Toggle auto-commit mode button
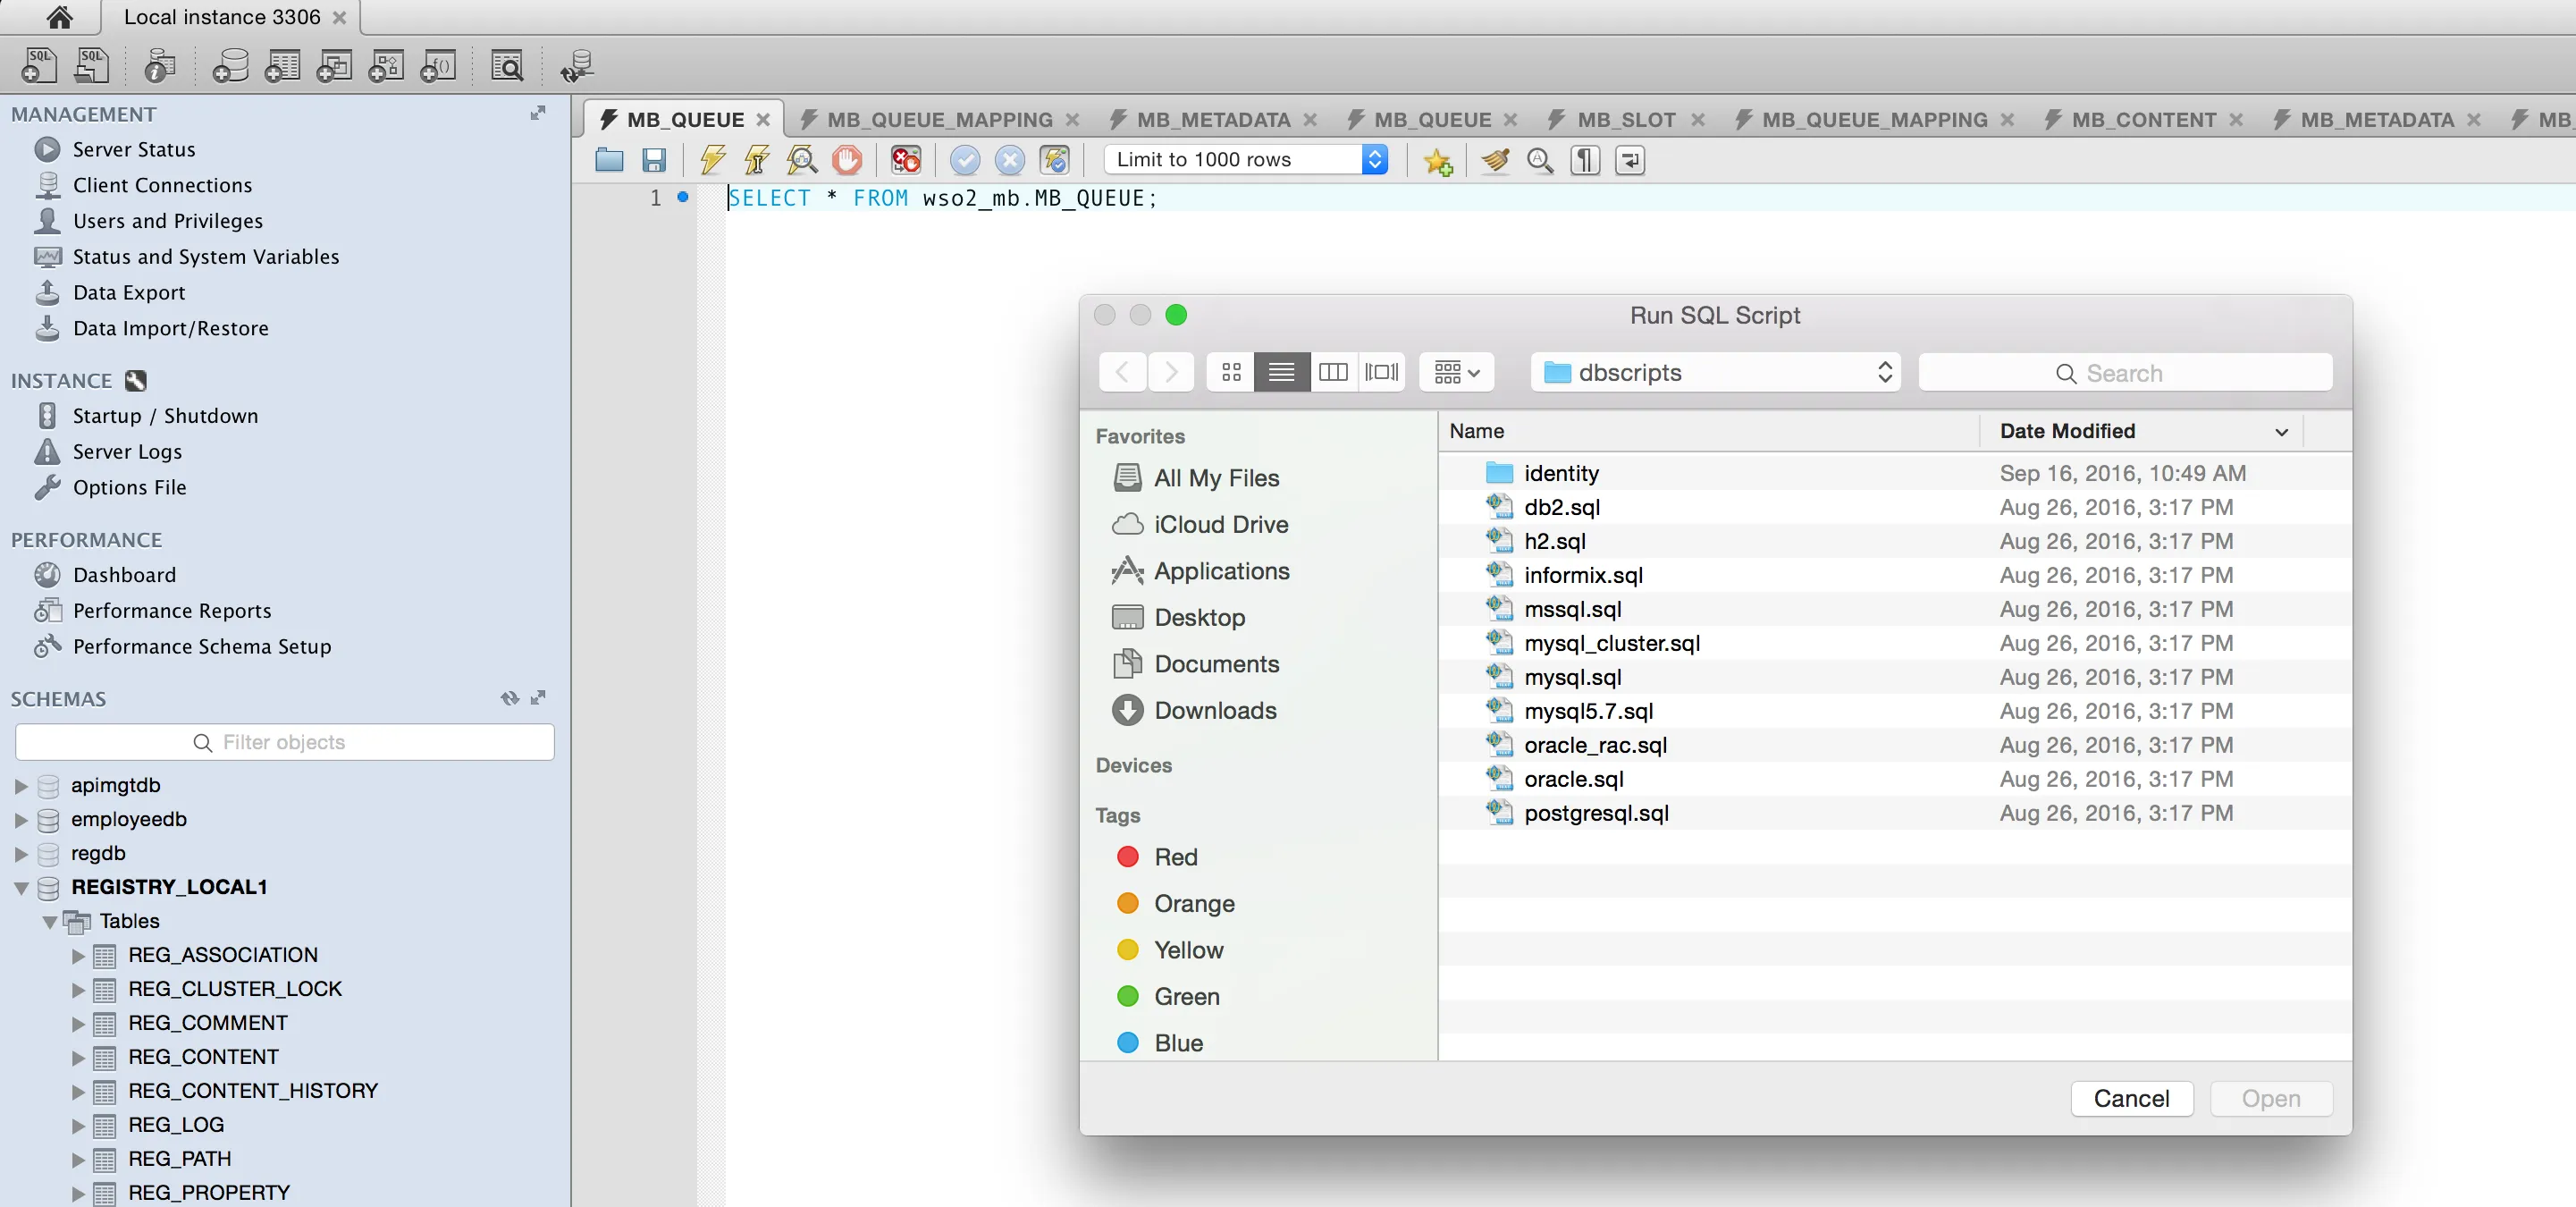The height and width of the screenshot is (1207, 2576). (x=1055, y=160)
